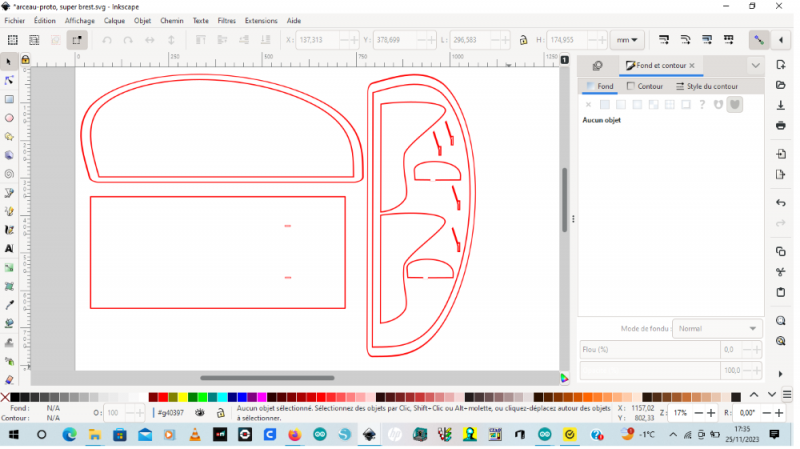Select the Star and polygon tool
800x449 pixels.
click(x=9, y=137)
